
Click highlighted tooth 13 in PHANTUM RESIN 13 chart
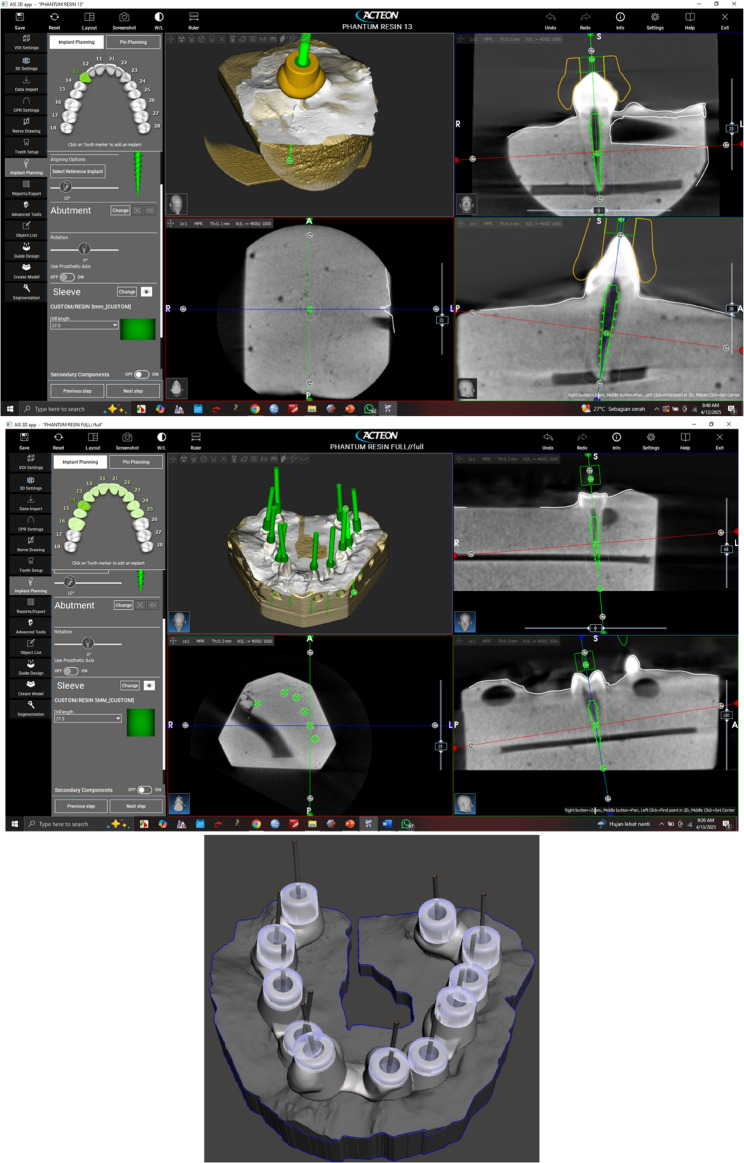[84, 76]
